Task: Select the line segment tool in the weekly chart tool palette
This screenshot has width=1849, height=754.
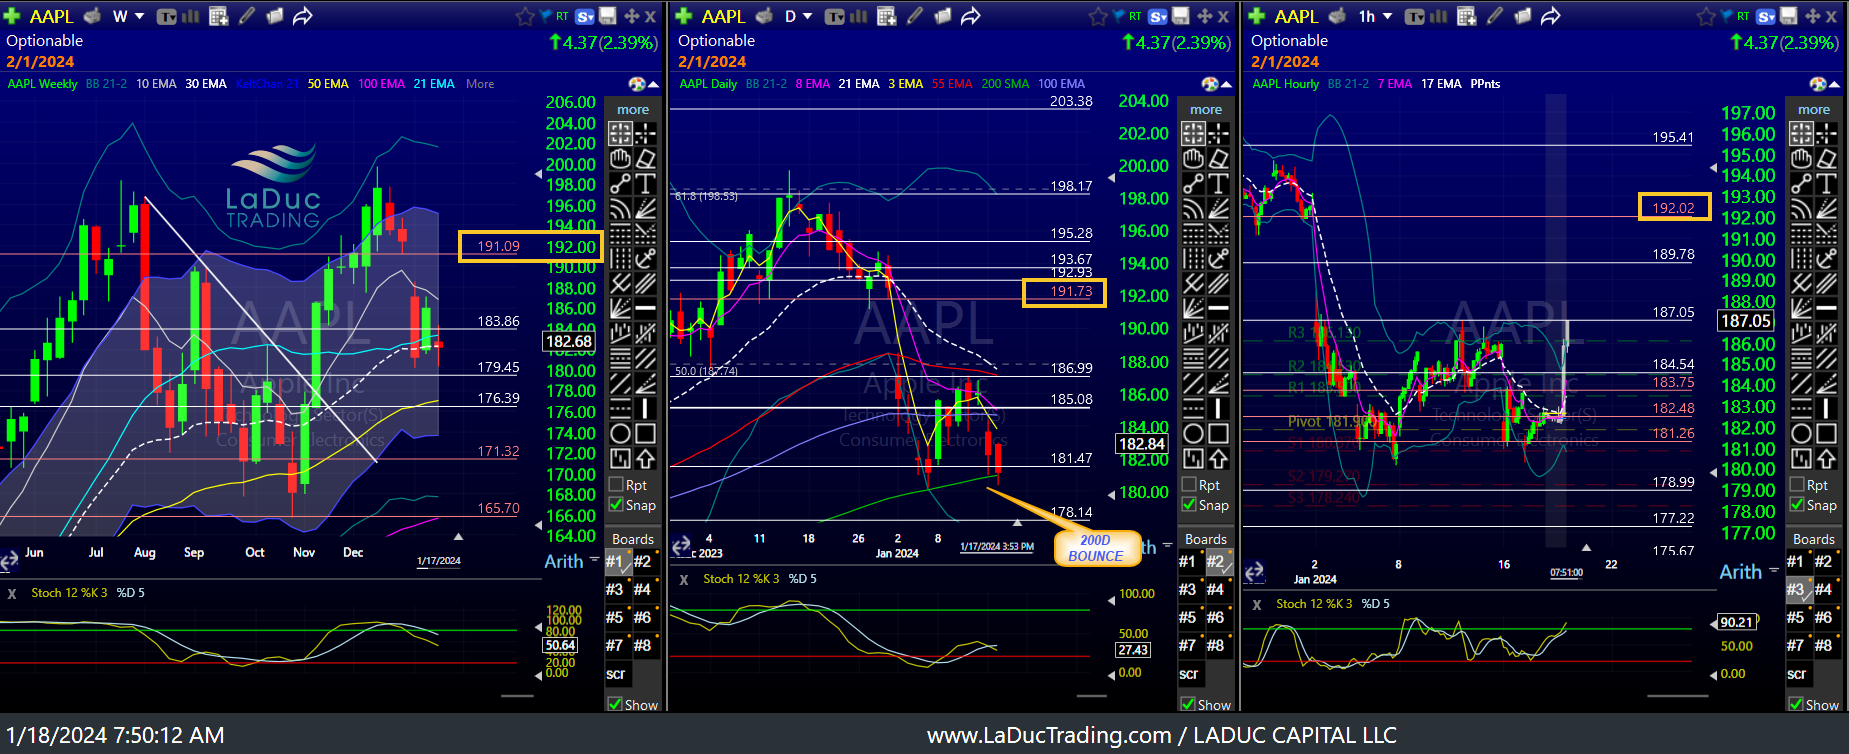Action: pyautogui.click(x=620, y=183)
